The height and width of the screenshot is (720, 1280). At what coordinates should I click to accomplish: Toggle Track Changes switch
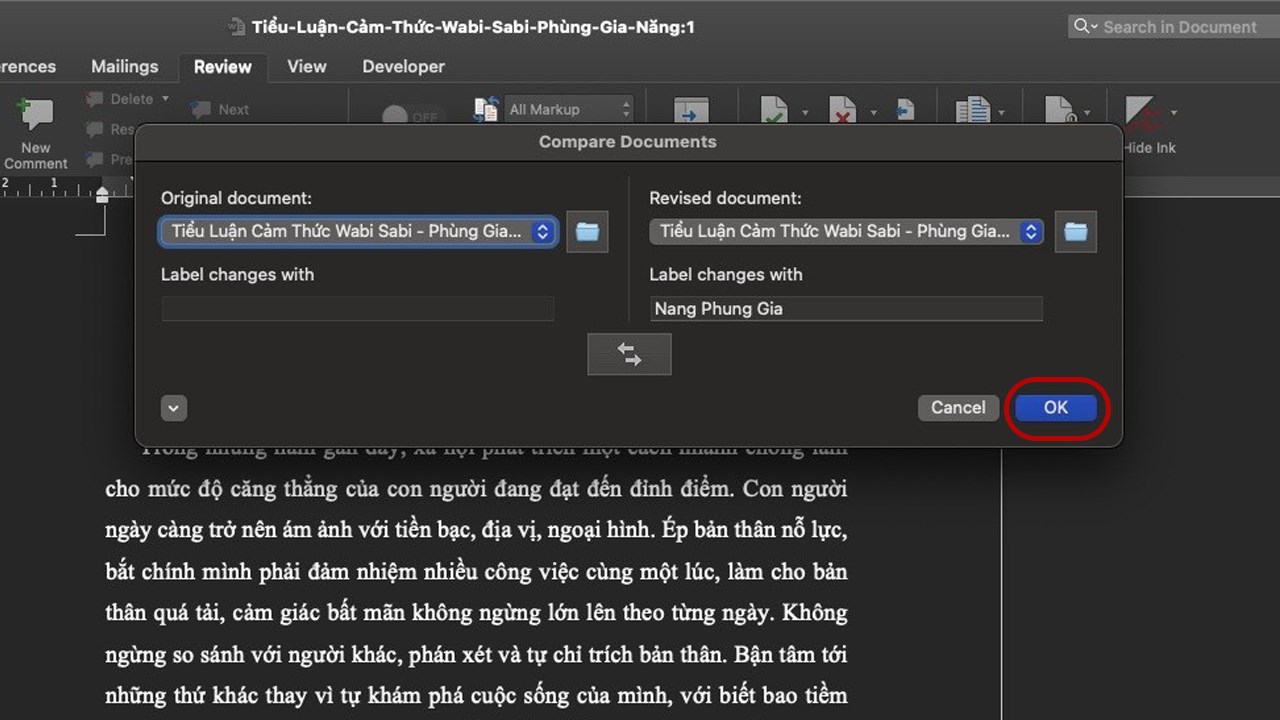pyautogui.click(x=411, y=116)
